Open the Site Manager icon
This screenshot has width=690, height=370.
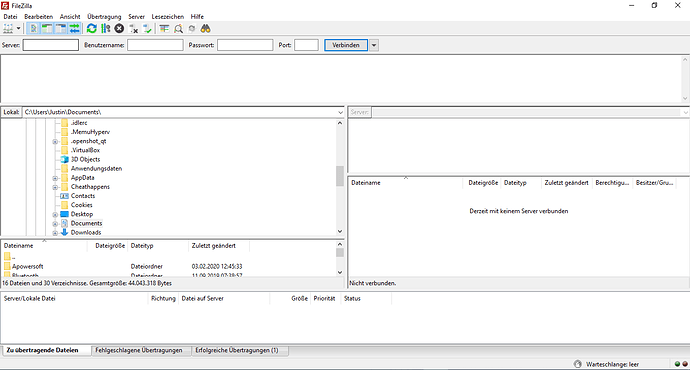8,29
